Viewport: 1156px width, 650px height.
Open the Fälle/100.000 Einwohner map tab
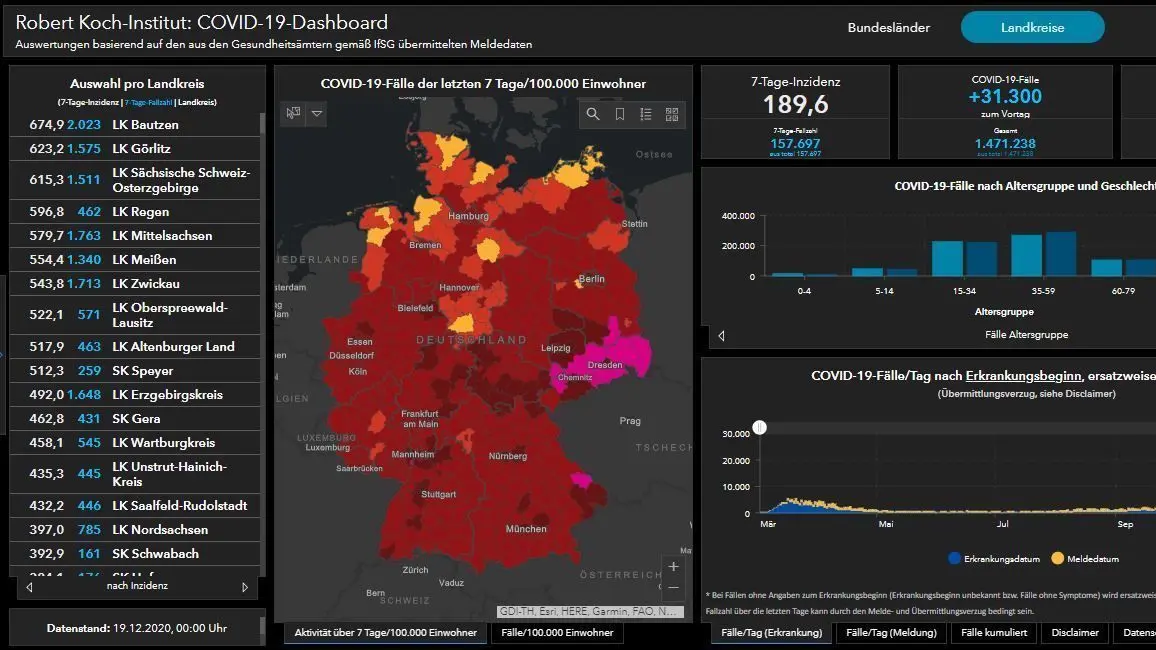pos(557,632)
